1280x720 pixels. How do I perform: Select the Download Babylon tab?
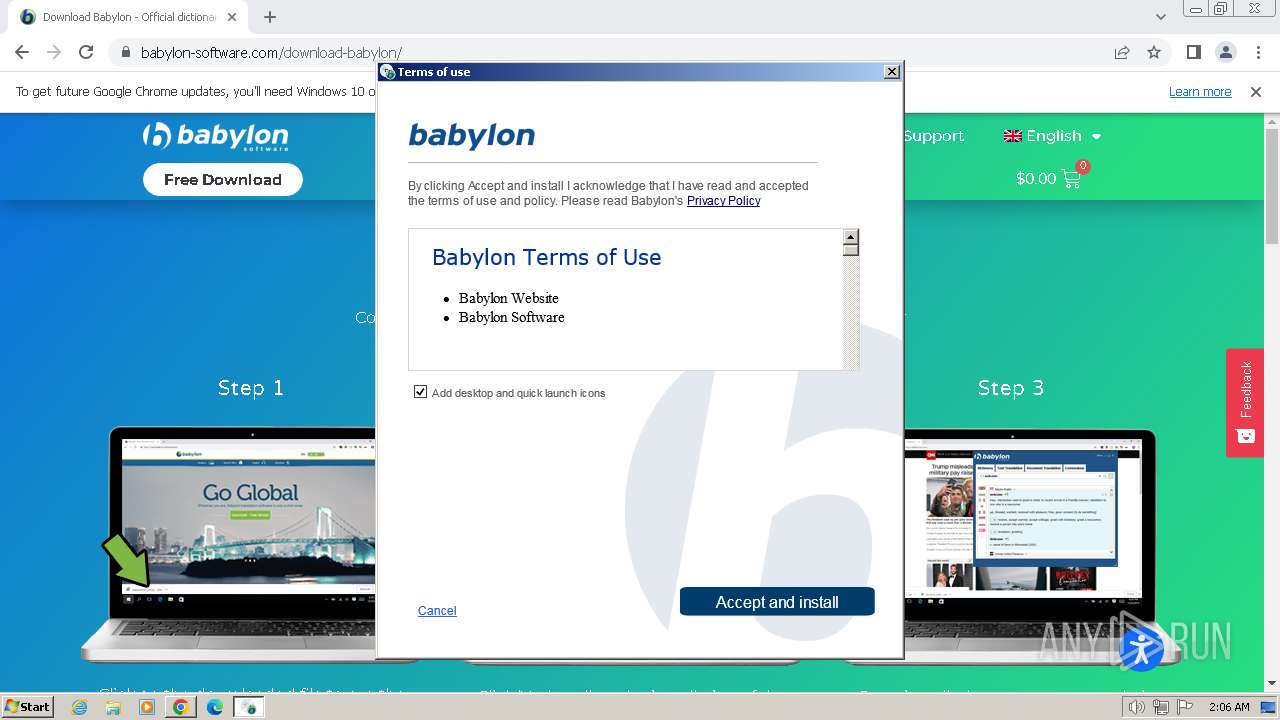(128, 17)
